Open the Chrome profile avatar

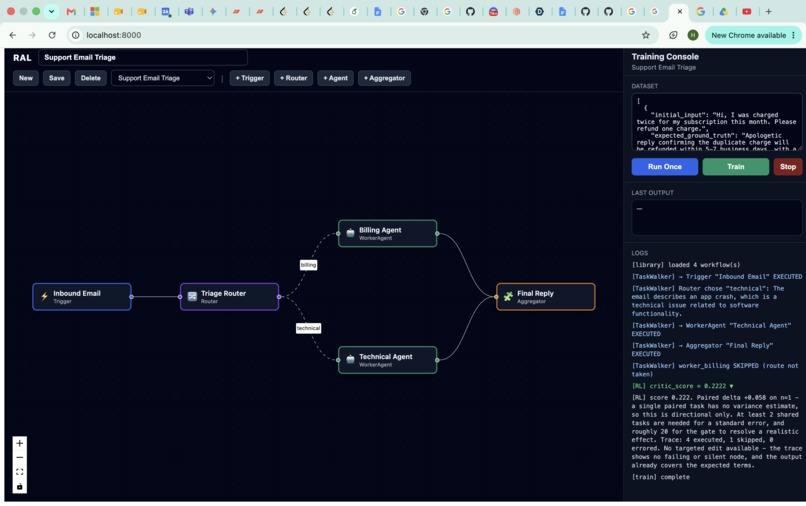[x=693, y=35]
